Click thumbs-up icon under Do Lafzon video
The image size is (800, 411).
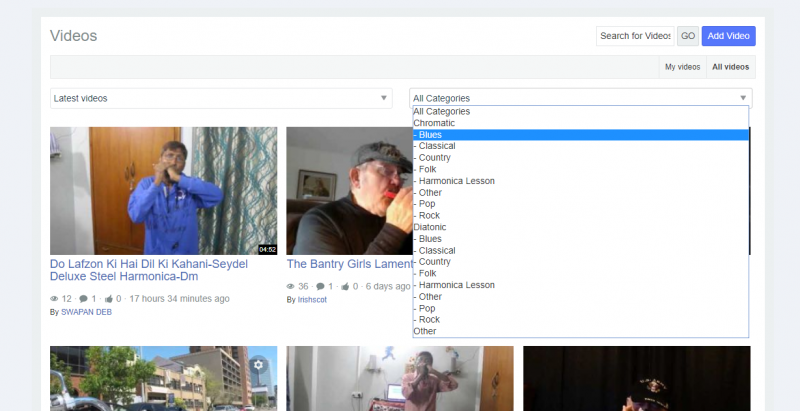coord(109,299)
